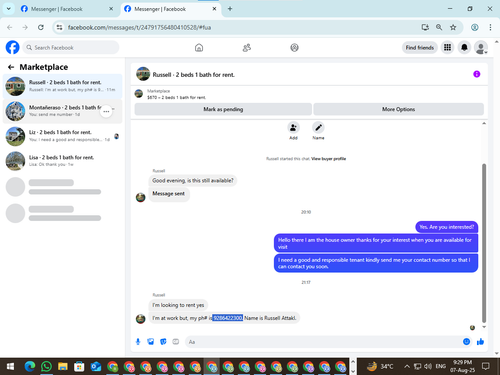Click the attach photo icon

151,342
